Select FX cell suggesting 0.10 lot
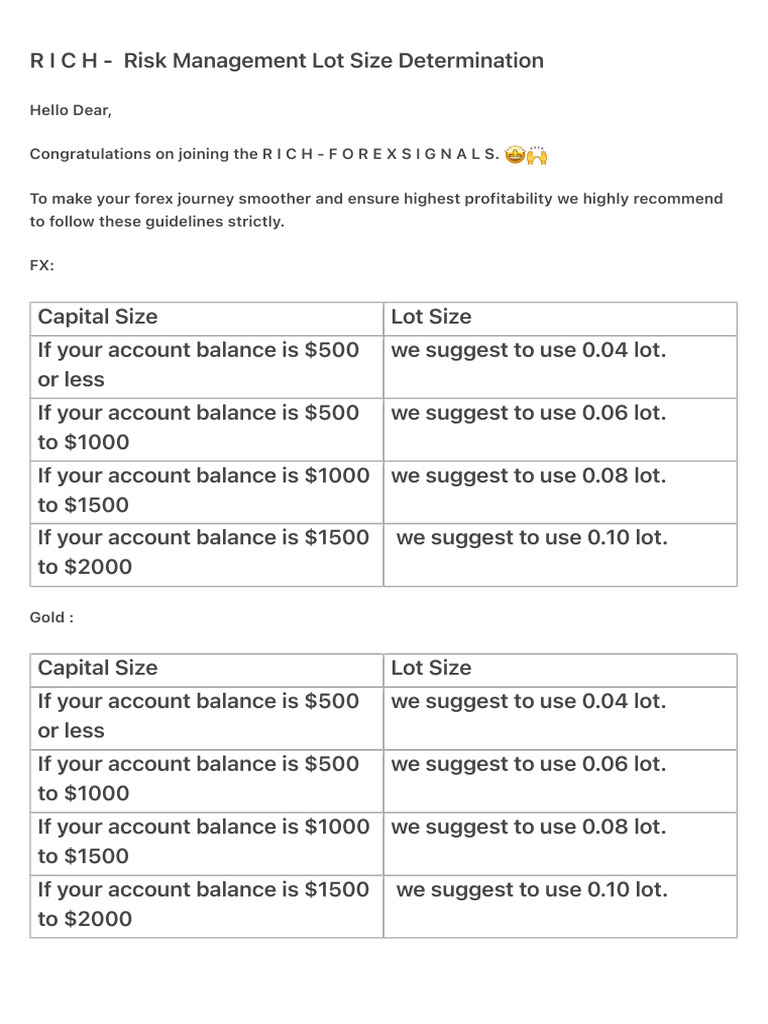 point(560,554)
